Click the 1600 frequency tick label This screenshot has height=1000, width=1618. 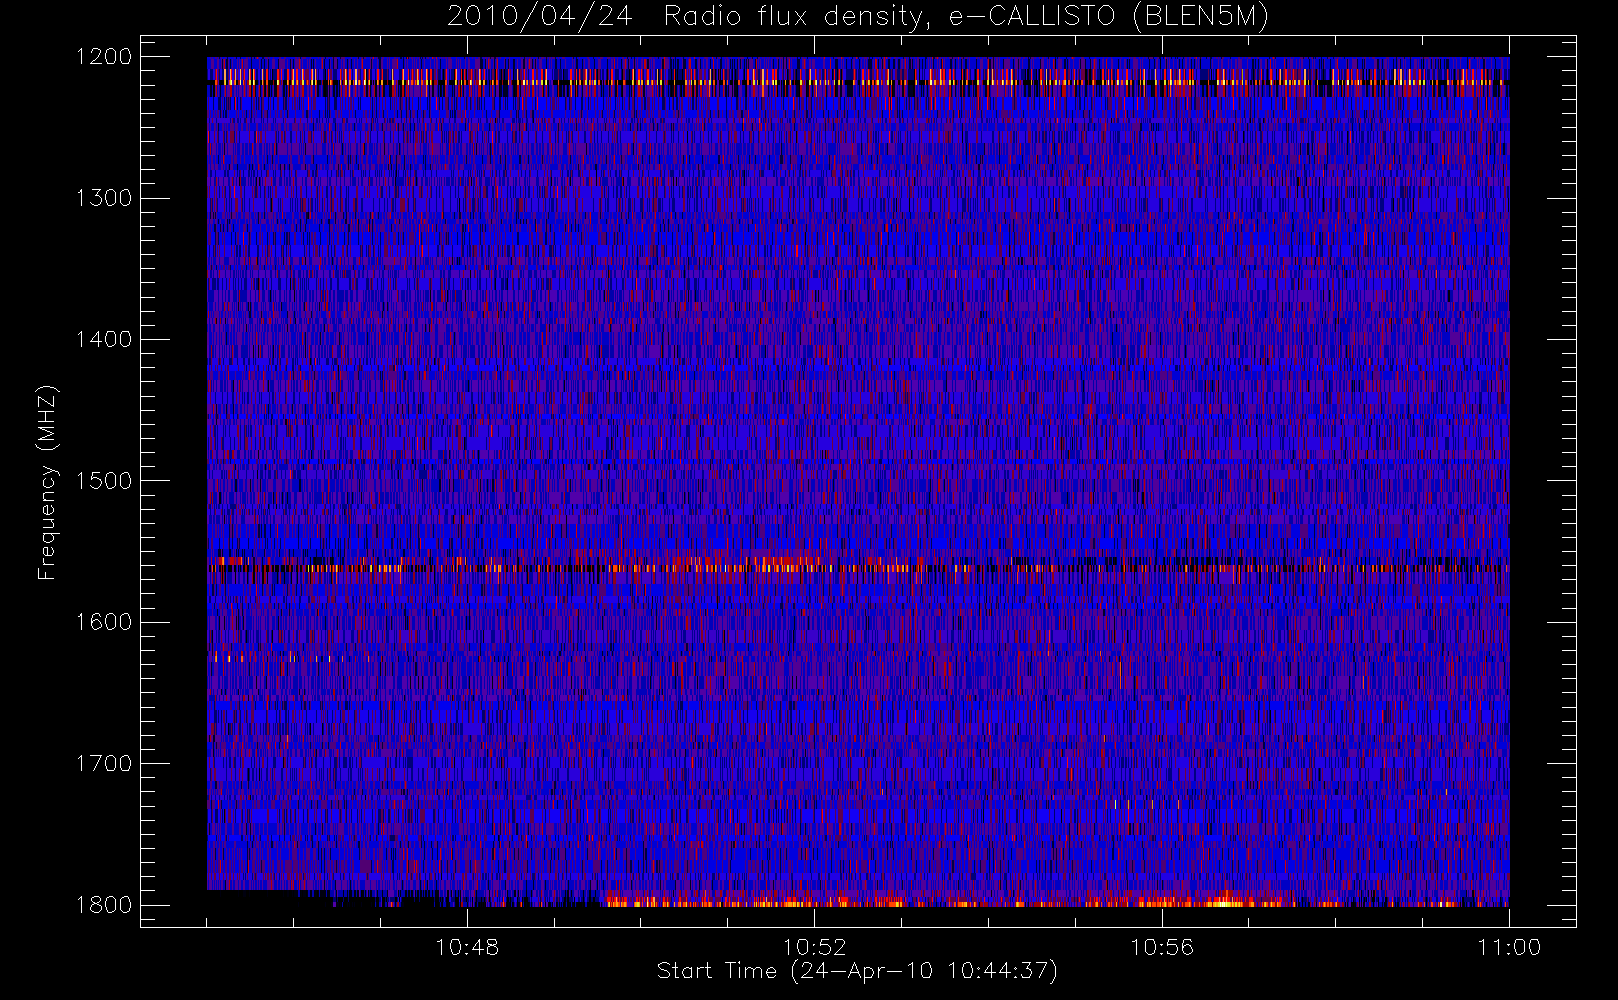[104, 622]
